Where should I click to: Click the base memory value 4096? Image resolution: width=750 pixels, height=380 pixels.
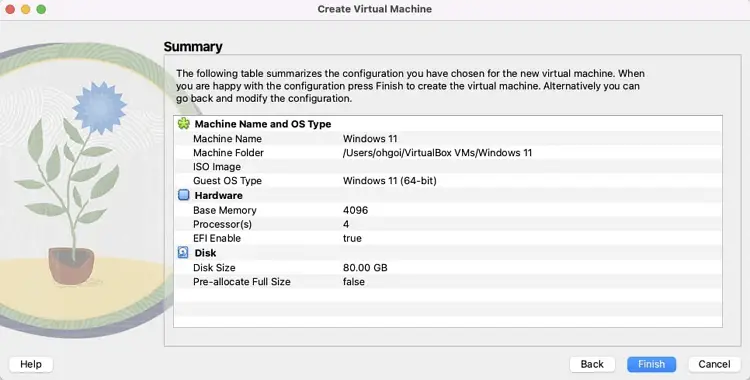coord(355,210)
